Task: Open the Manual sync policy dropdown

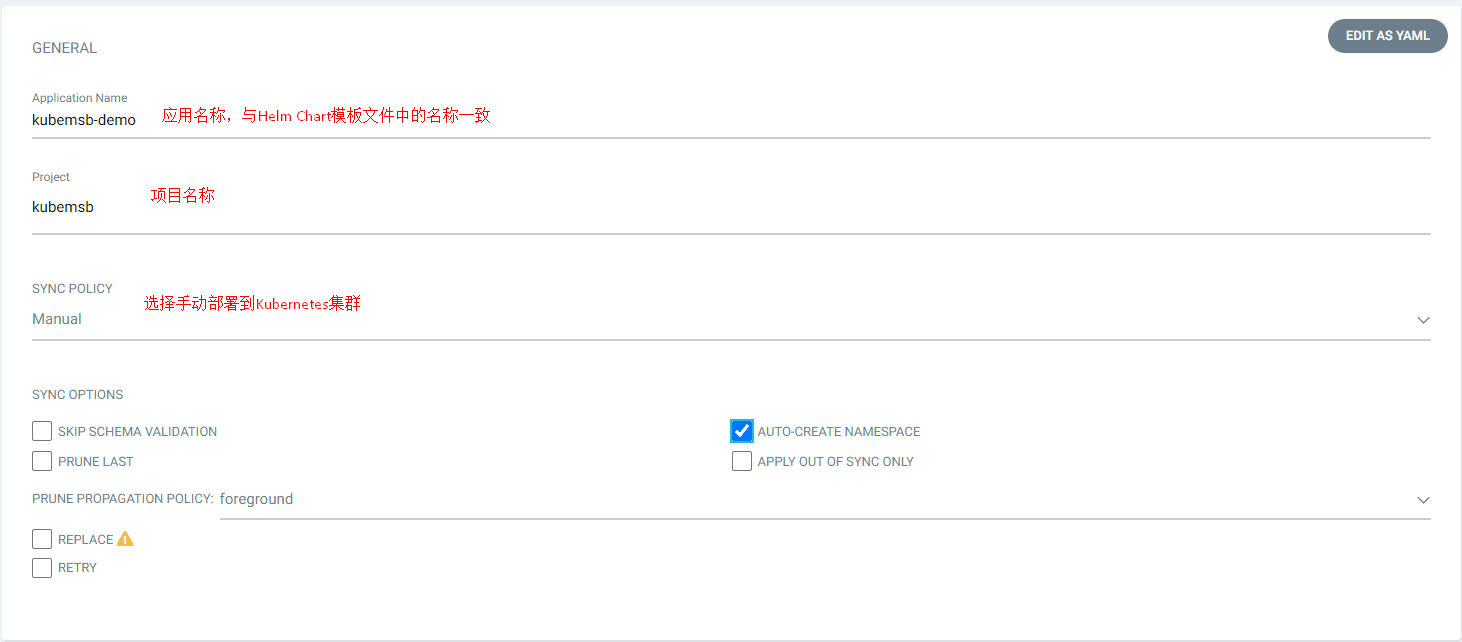Action: pos(731,319)
